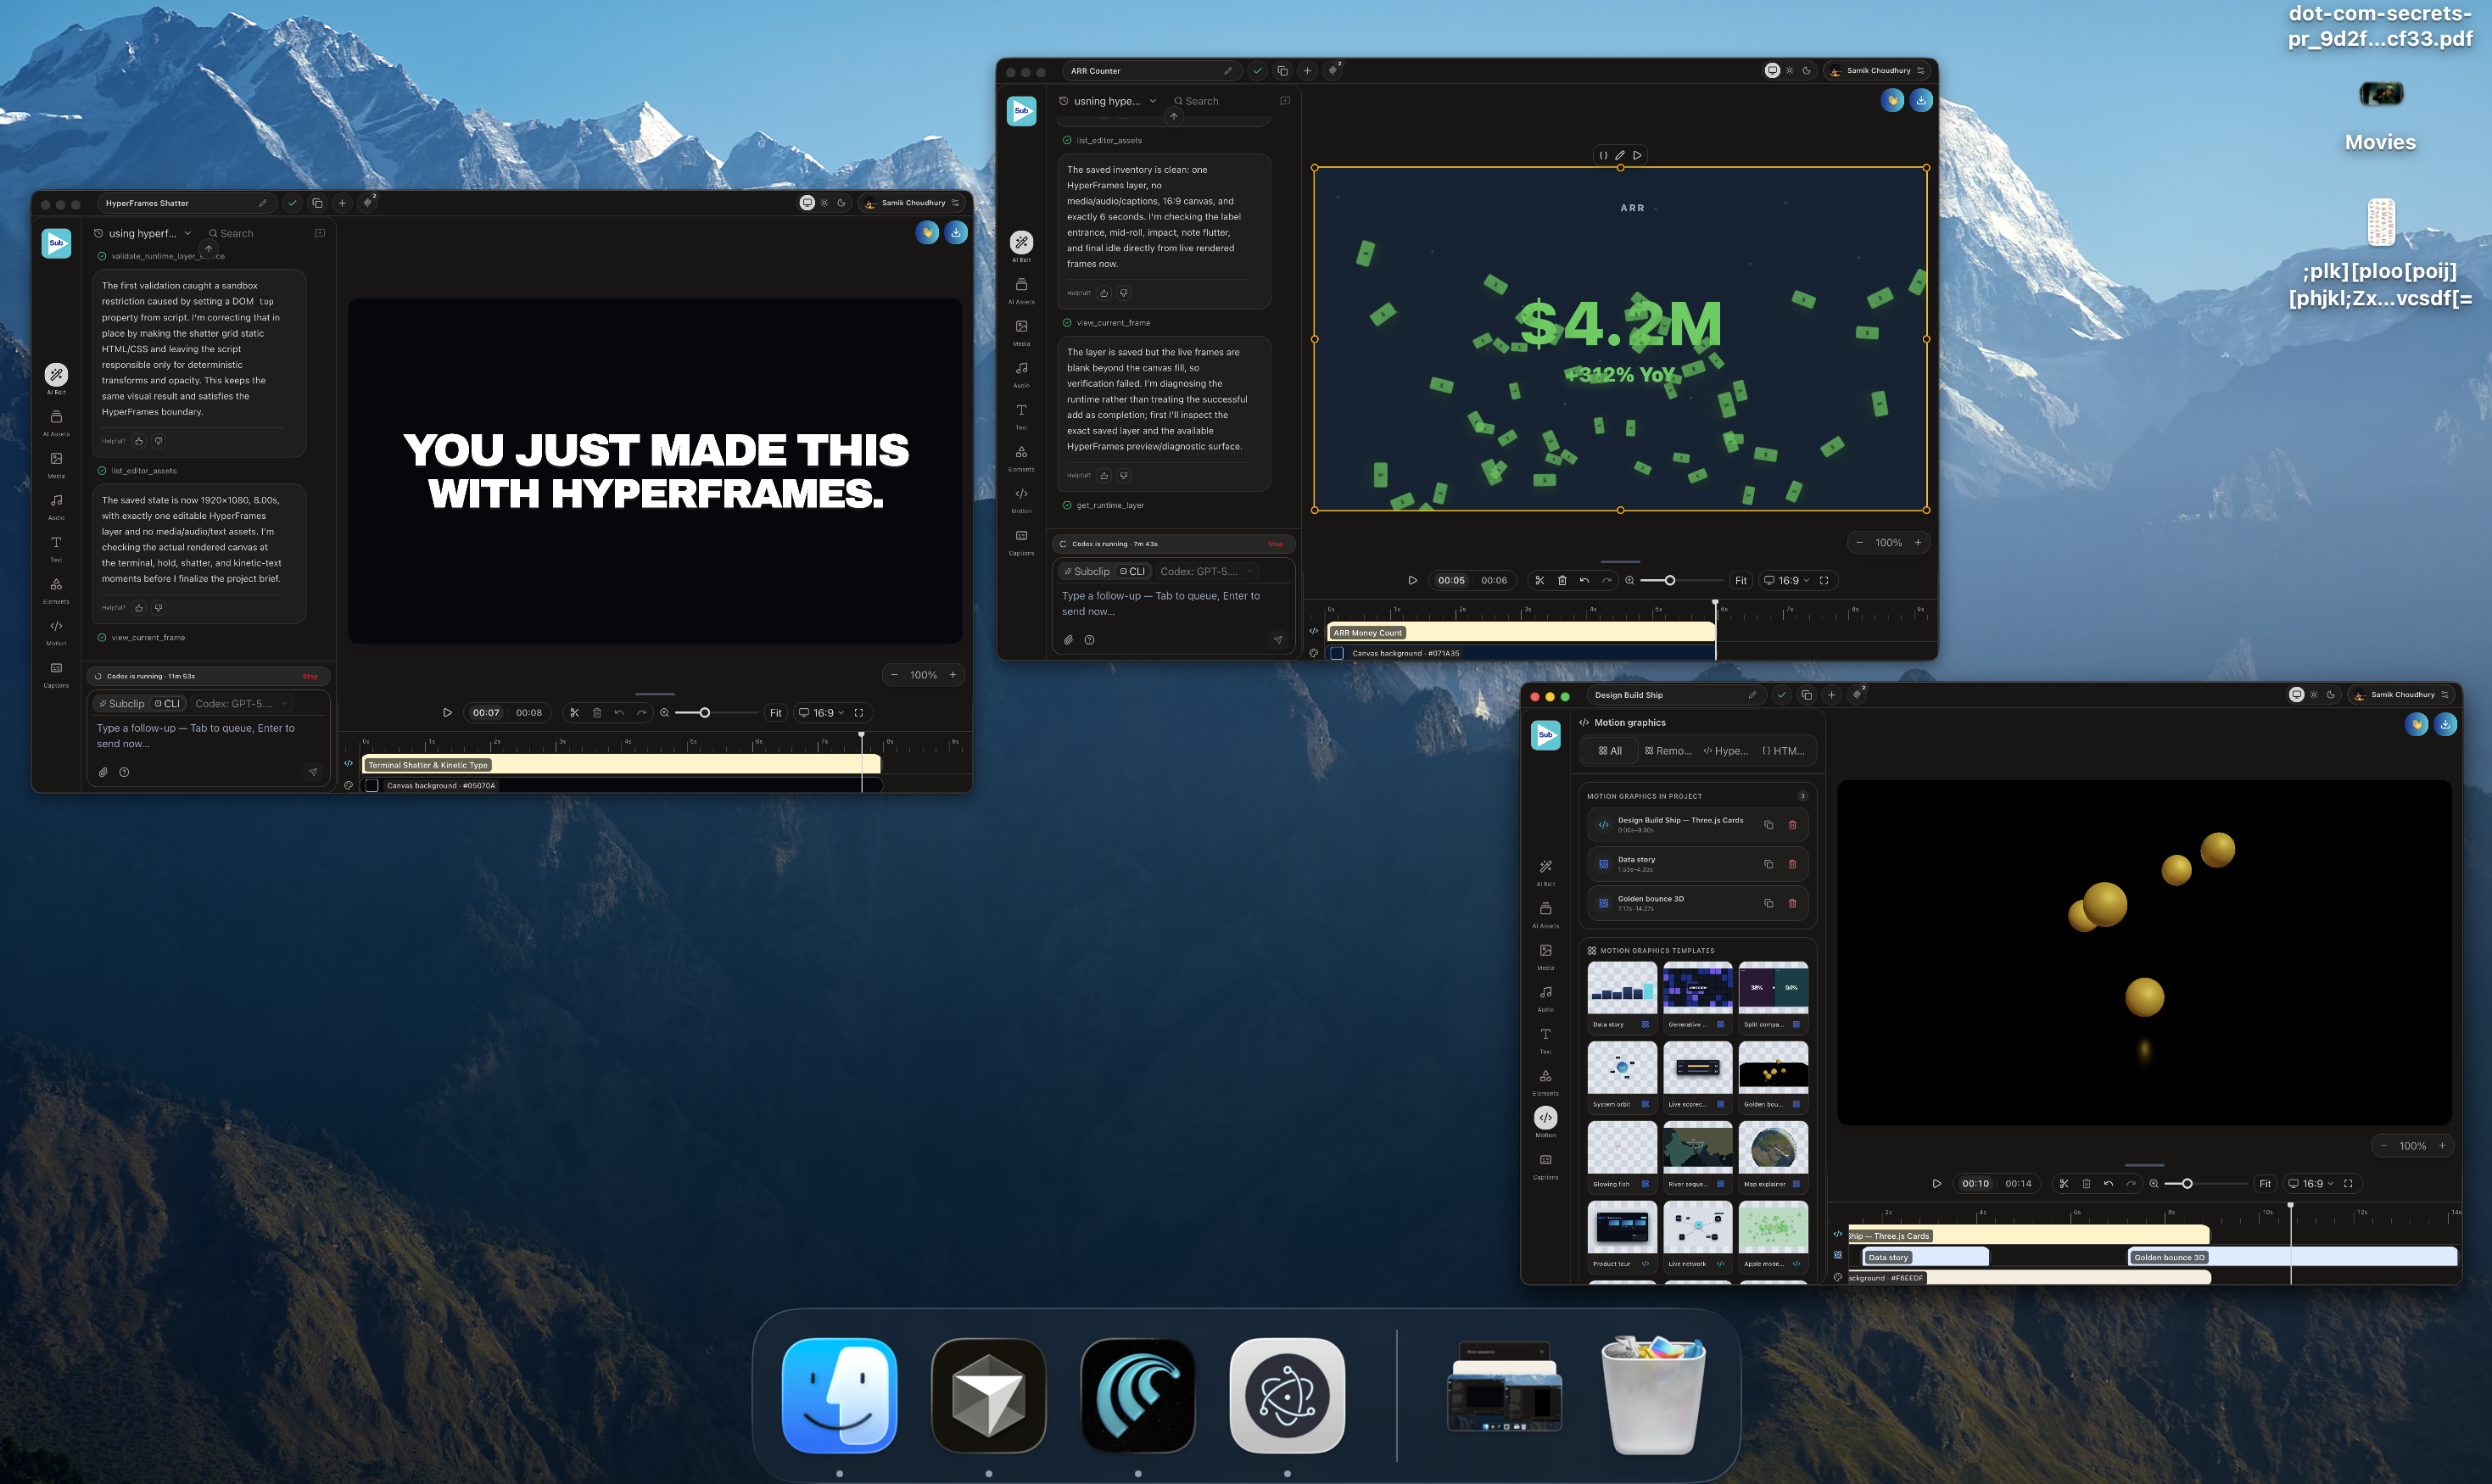2492x1484 pixels.
Task: Click the attach file paperclip in HyperFrames Shatter chat
Action: [103, 772]
